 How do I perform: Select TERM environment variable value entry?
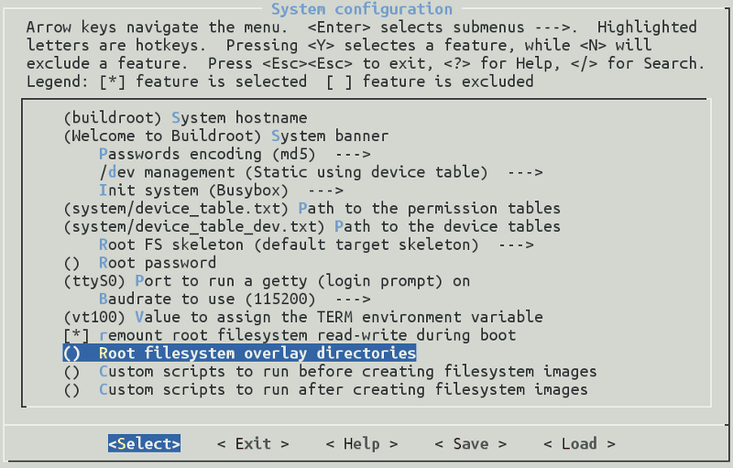coord(283,317)
